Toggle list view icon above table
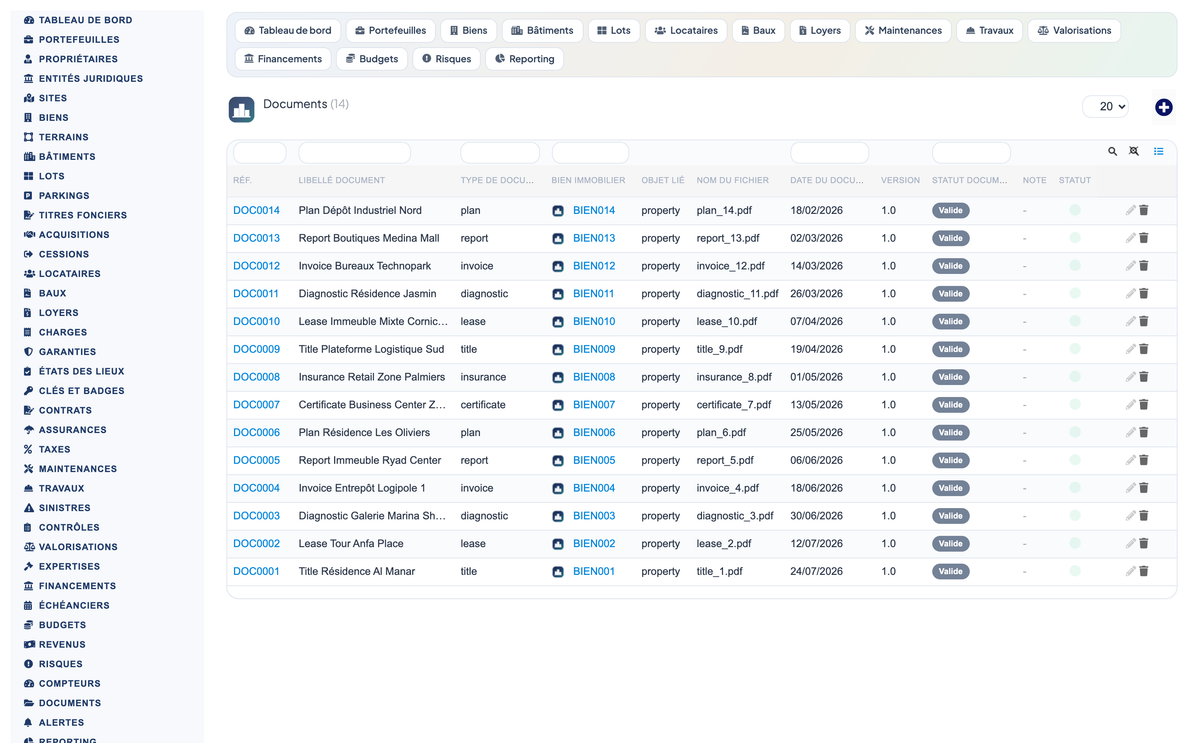Viewport: 1200px width, 743px height. (1158, 152)
